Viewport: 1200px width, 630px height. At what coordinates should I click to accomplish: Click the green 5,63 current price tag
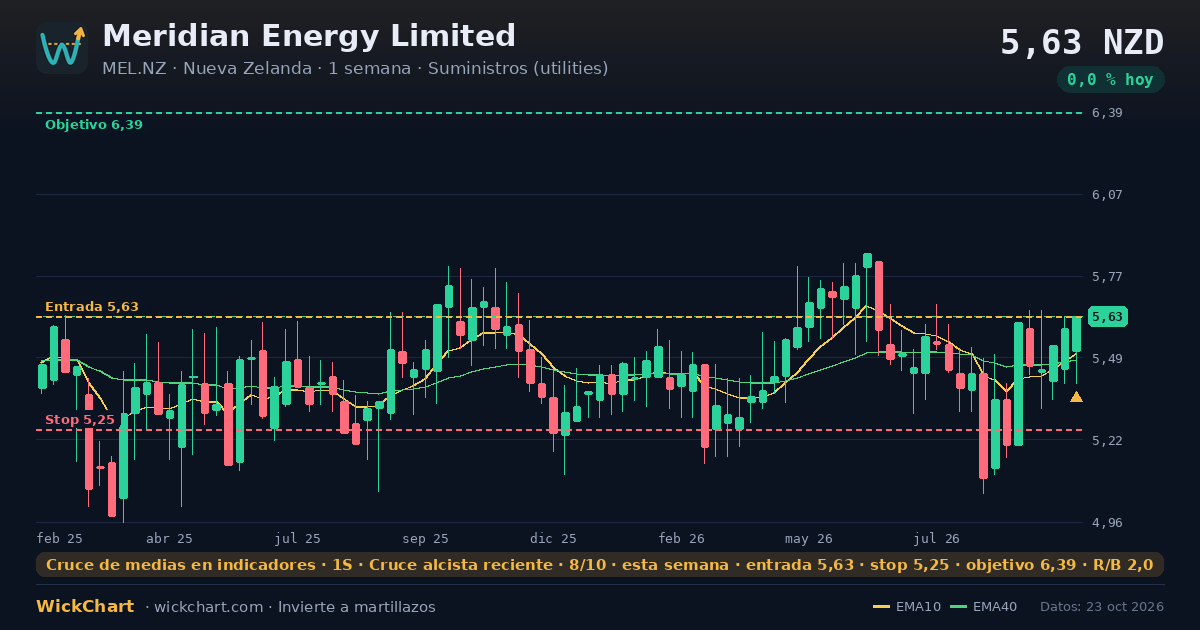(1107, 317)
